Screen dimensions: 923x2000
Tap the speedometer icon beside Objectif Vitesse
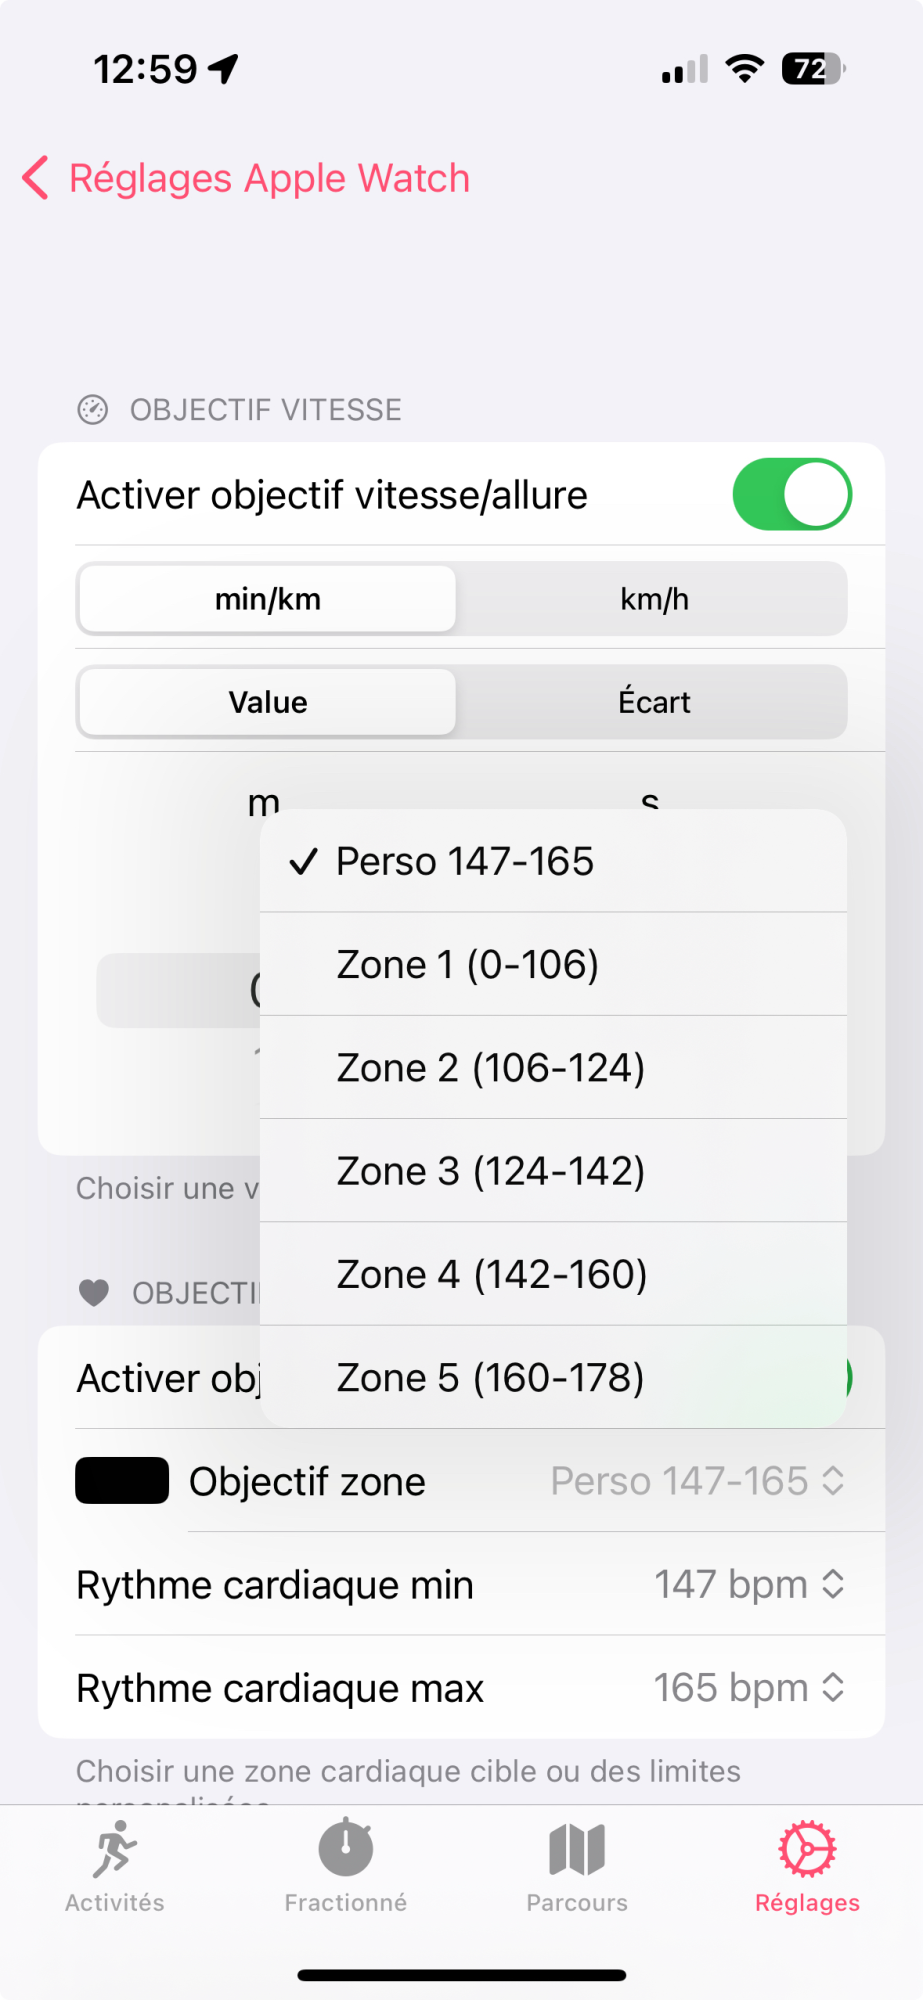coord(93,410)
